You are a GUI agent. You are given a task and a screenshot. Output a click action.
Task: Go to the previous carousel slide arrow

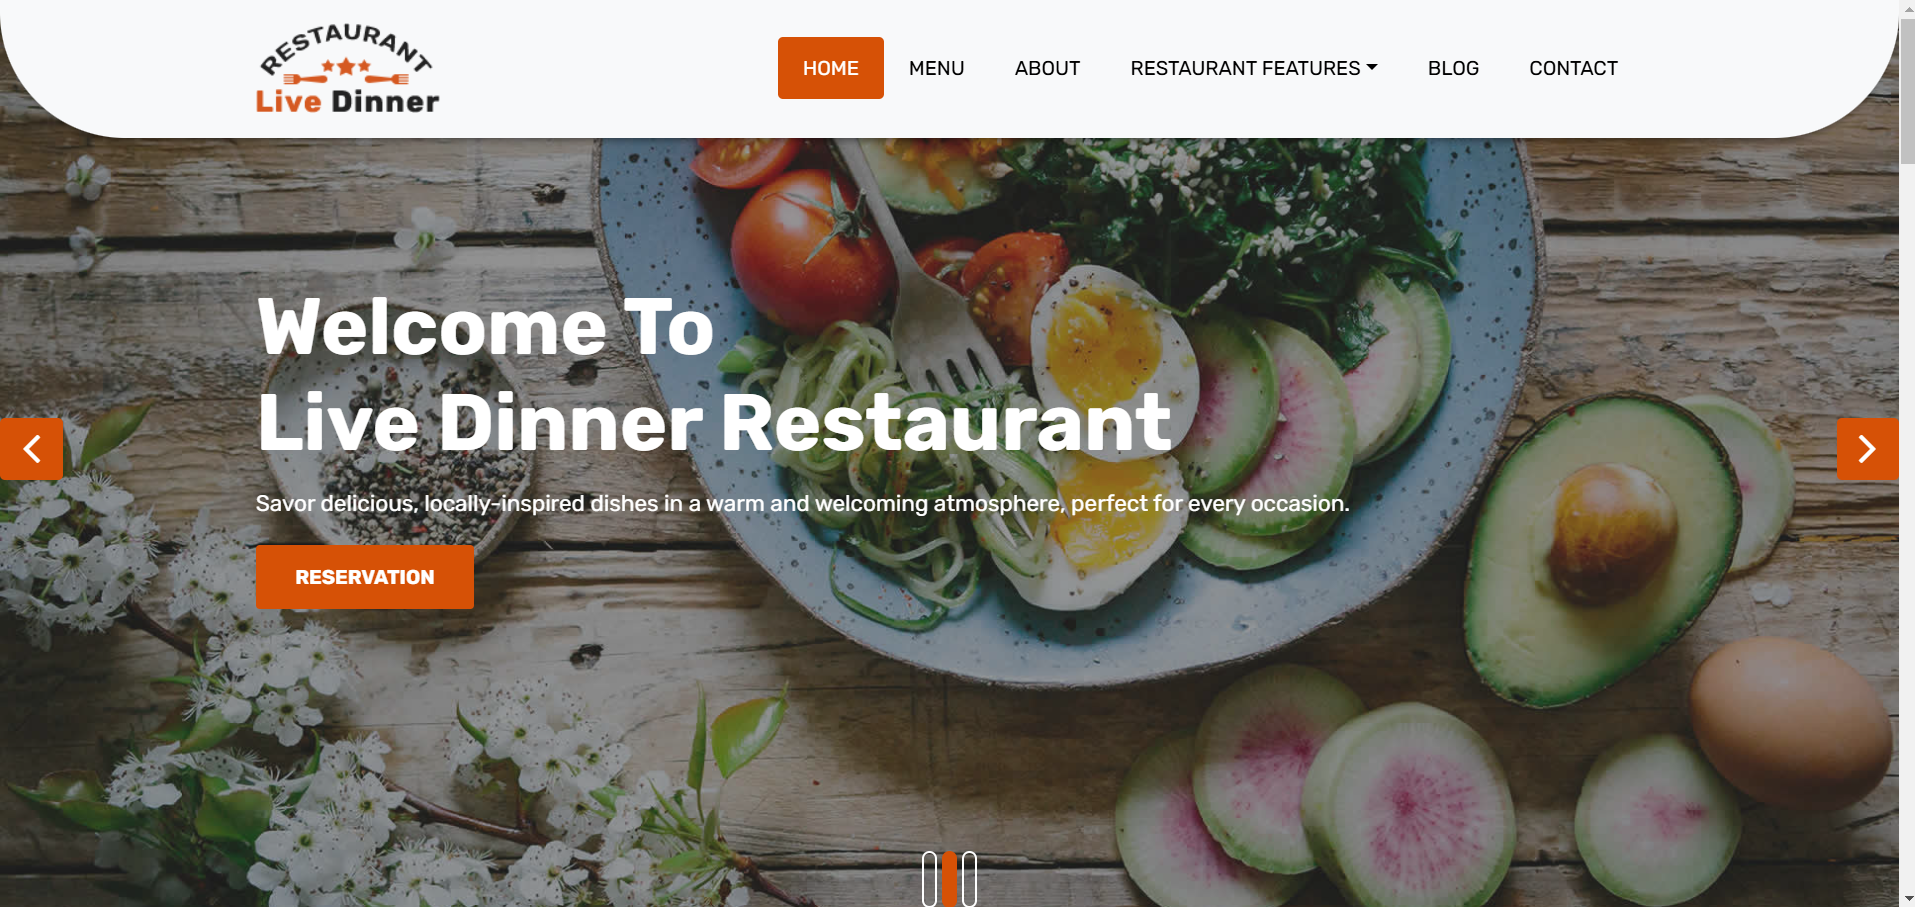pos(31,449)
